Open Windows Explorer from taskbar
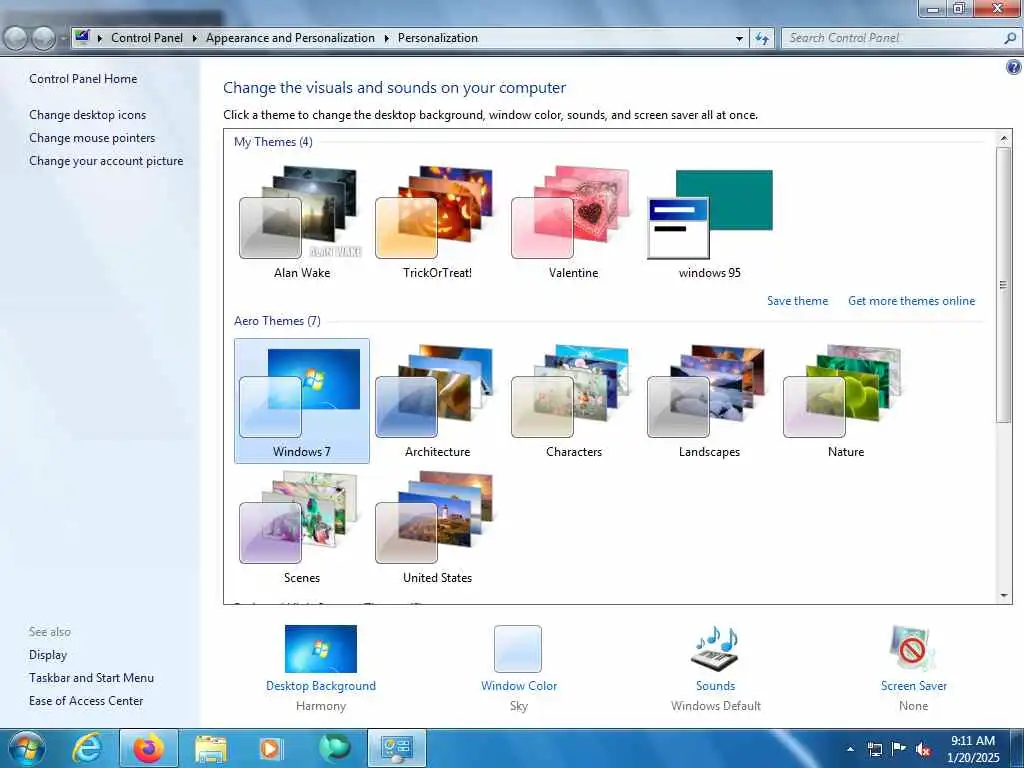 (210, 748)
